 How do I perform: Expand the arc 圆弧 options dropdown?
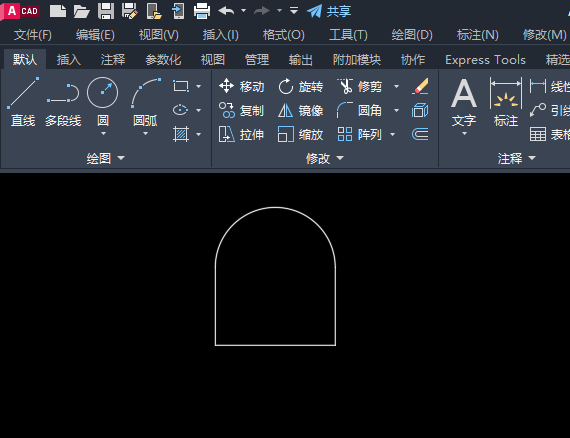pos(145,134)
